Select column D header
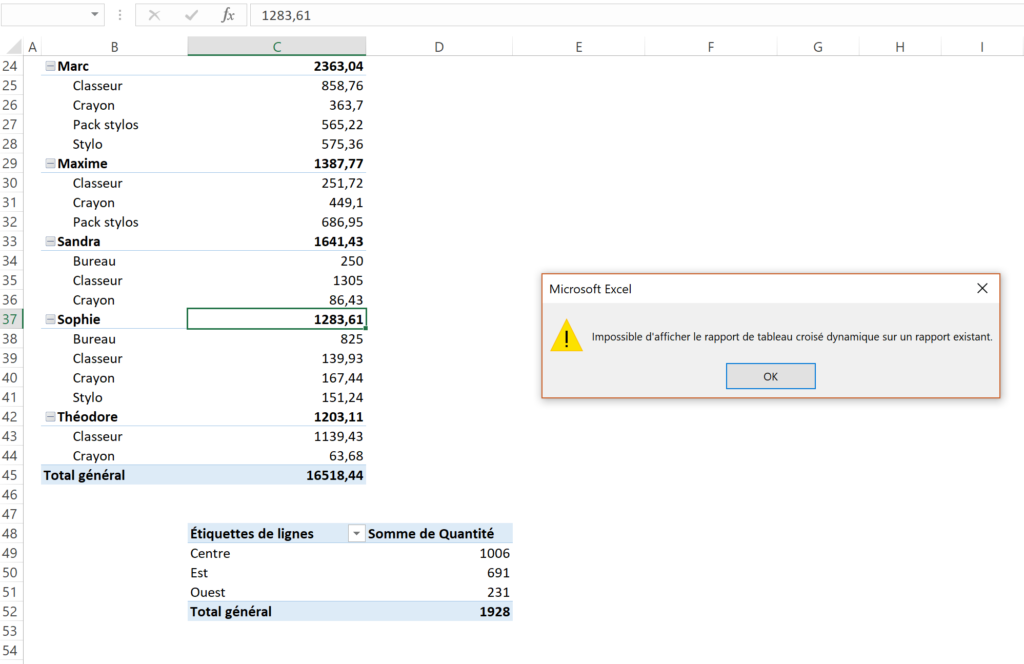 (439, 47)
